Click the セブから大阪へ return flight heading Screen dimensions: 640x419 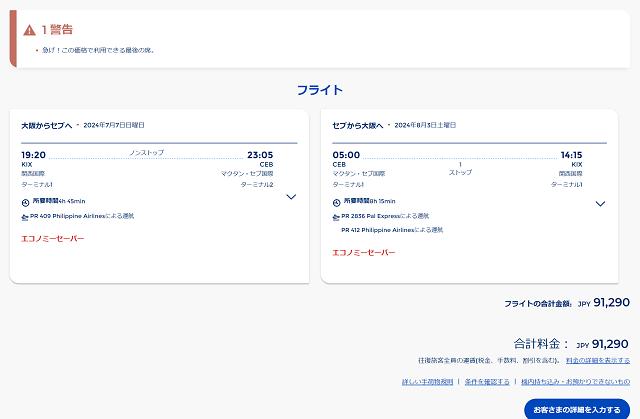click(x=358, y=125)
